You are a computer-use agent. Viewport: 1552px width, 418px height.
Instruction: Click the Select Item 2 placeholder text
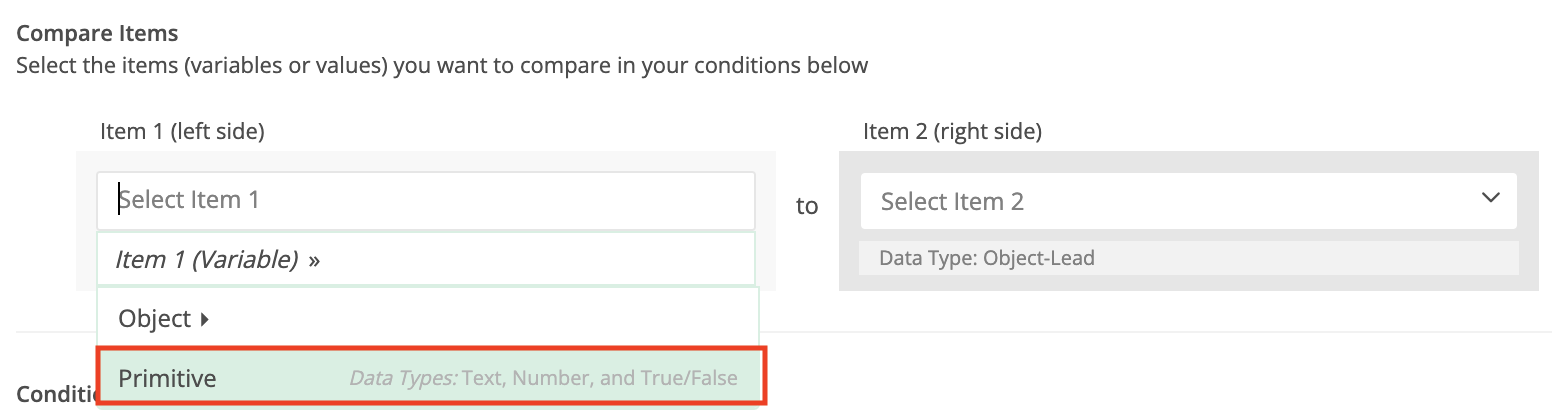pyautogui.click(x=952, y=201)
